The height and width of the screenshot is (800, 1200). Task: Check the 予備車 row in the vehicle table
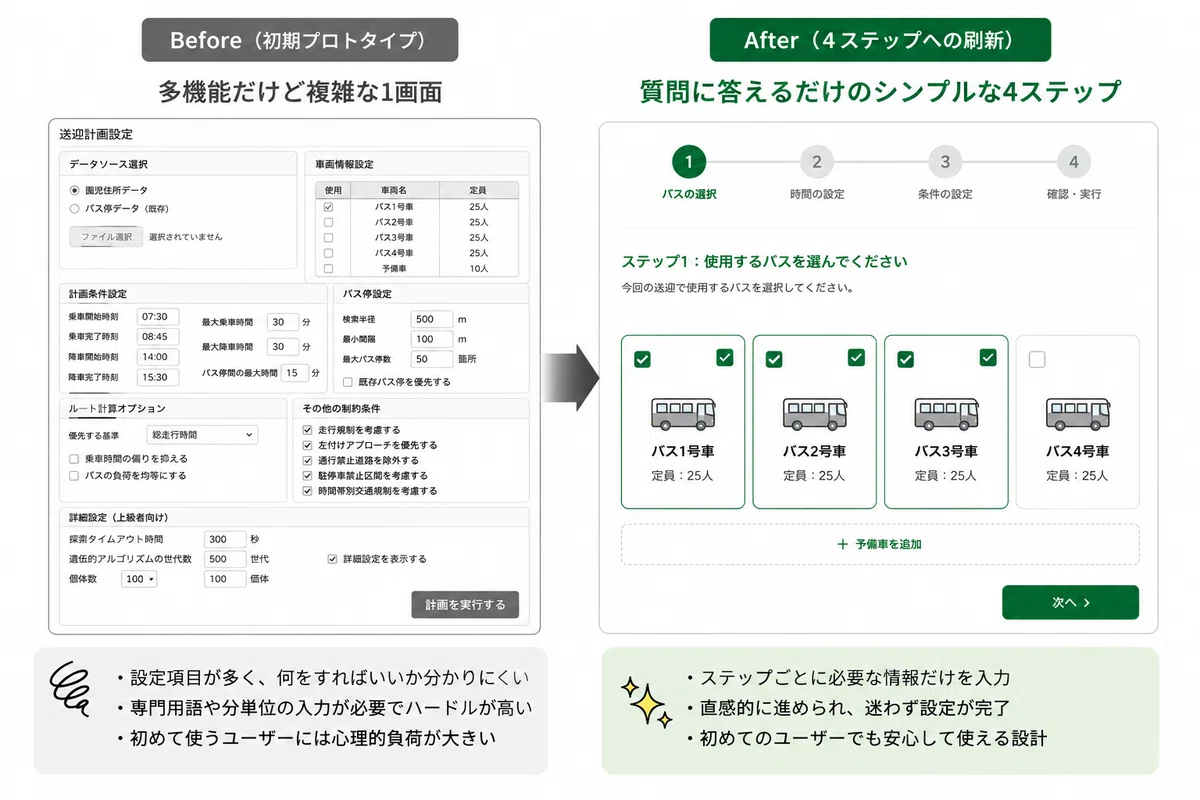[x=329, y=269]
